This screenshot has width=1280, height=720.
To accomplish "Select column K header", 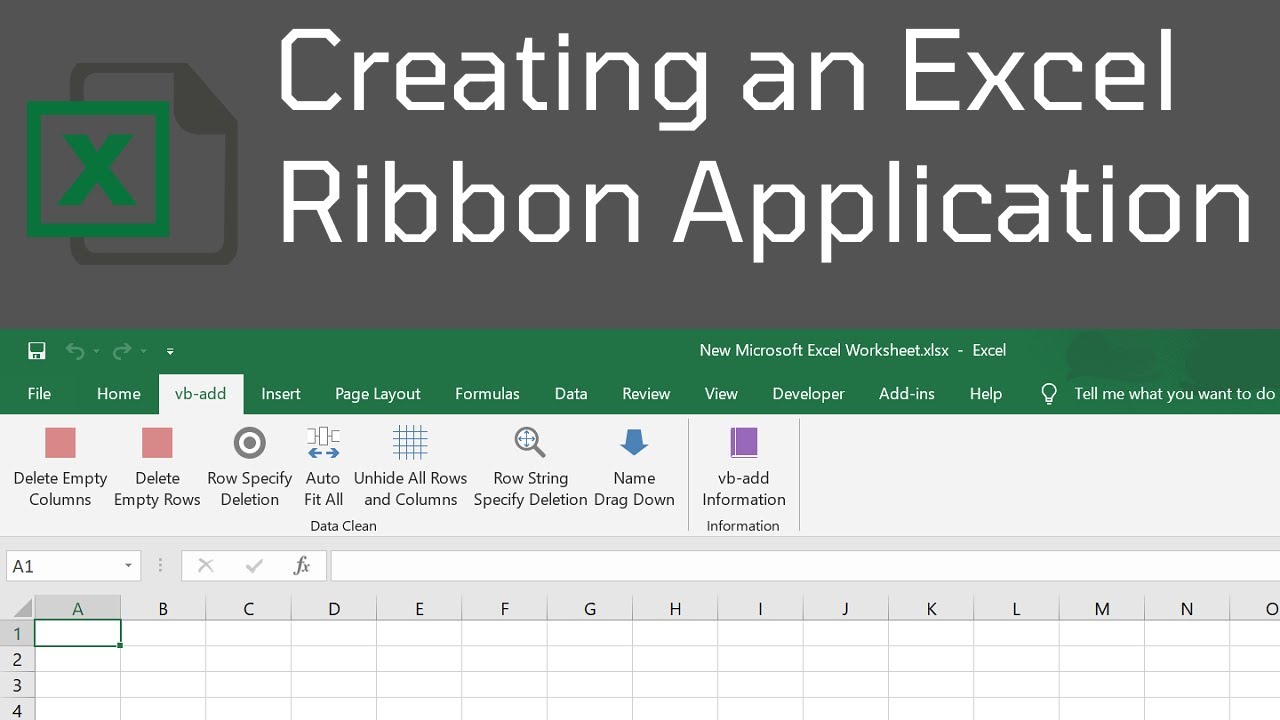I will (x=931, y=608).
